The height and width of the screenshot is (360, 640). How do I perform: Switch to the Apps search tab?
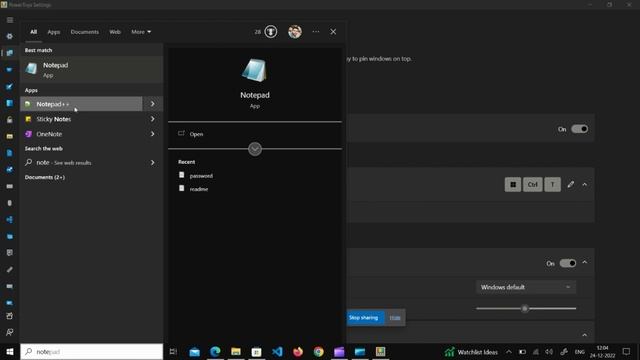point(53,31)
